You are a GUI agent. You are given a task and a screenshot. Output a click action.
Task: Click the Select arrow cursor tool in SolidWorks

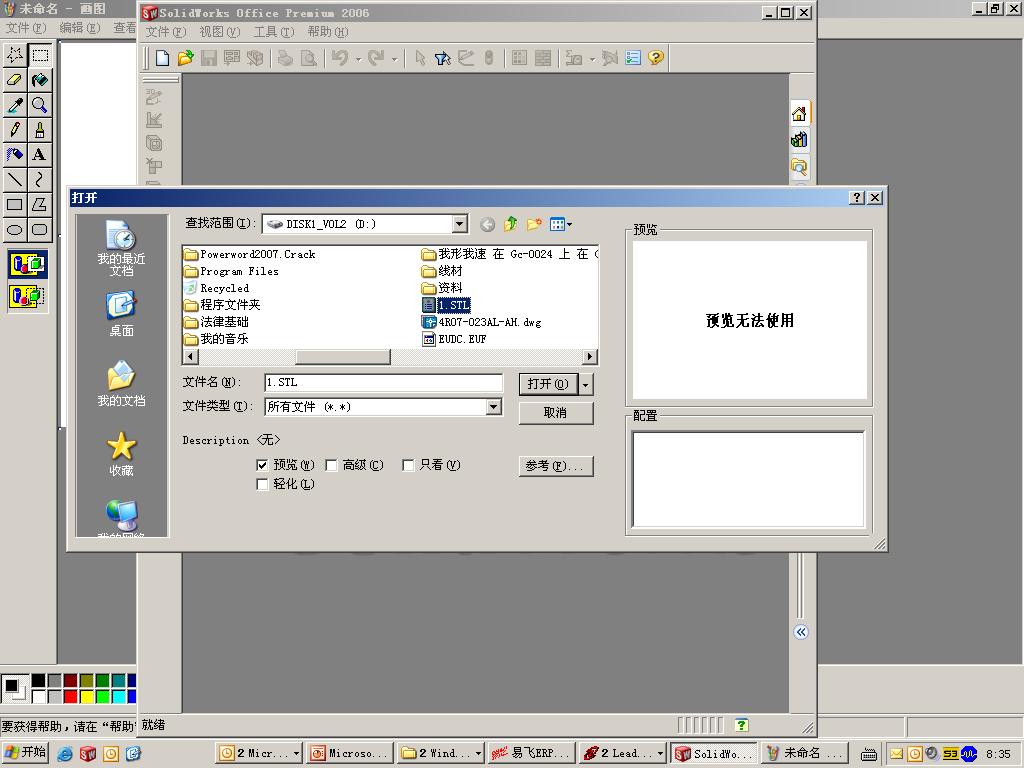pos(420,58)
